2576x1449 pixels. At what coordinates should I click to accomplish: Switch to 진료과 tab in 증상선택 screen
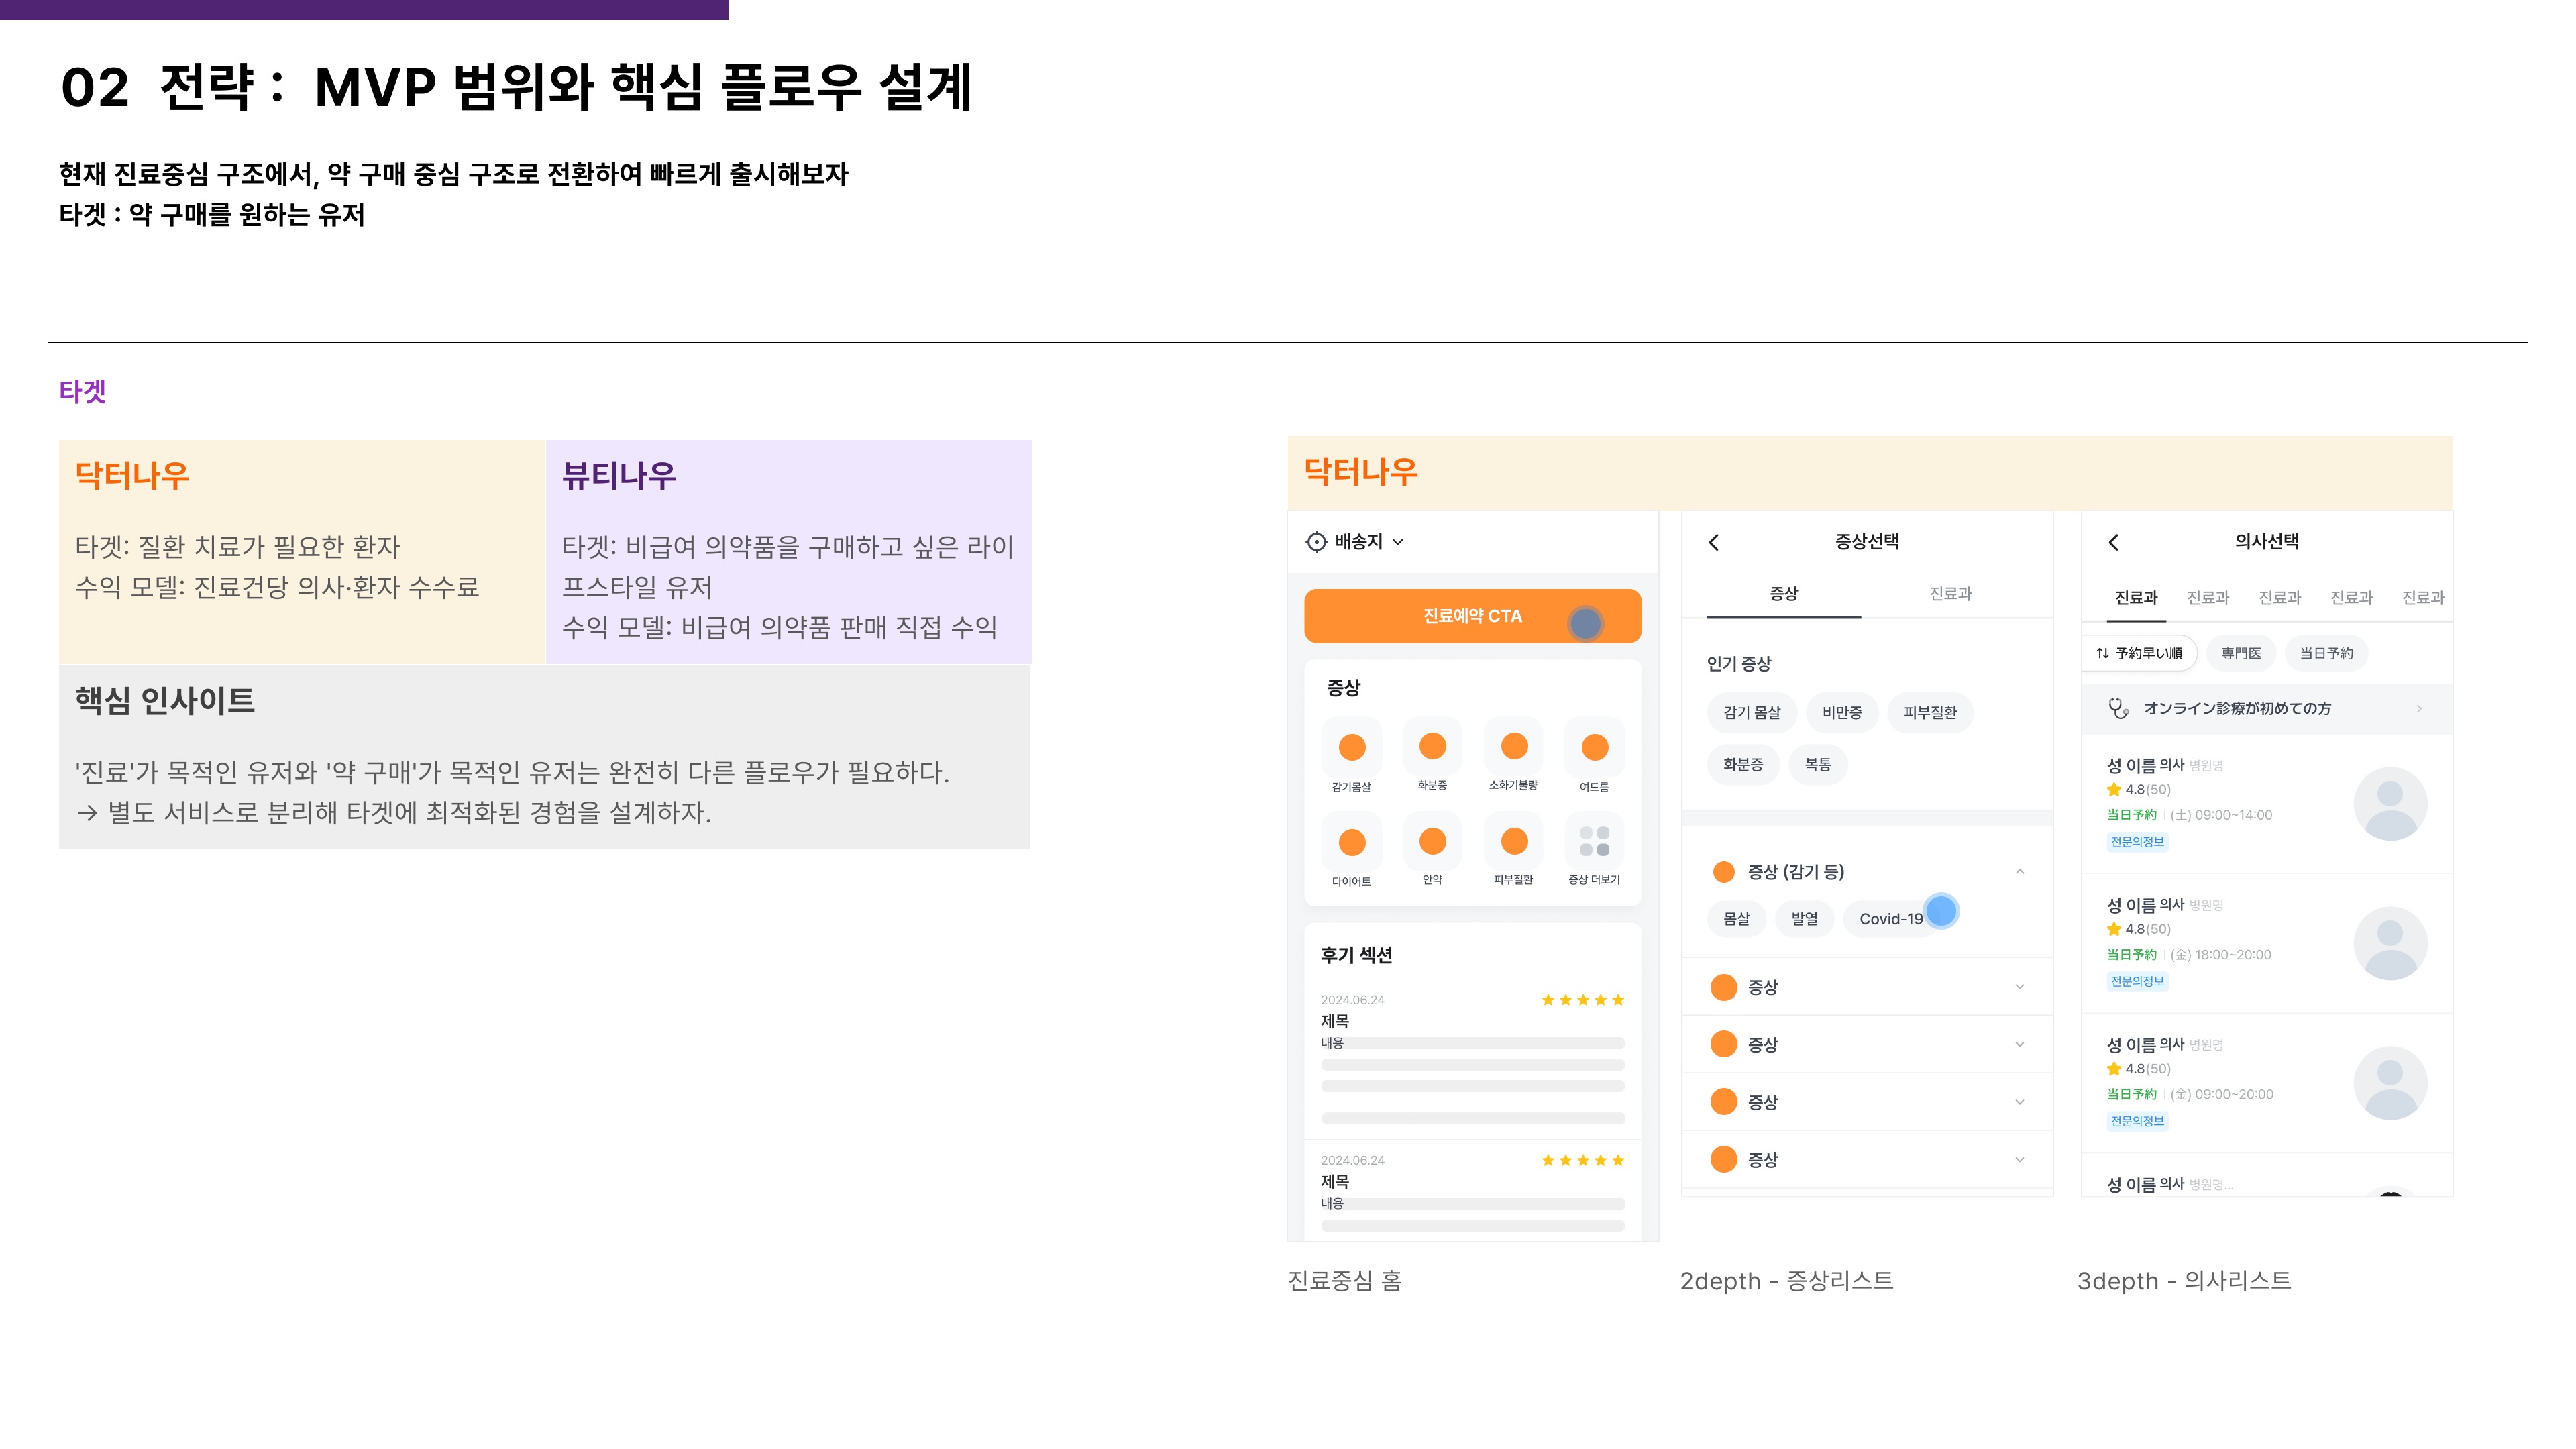point(1950,594)
